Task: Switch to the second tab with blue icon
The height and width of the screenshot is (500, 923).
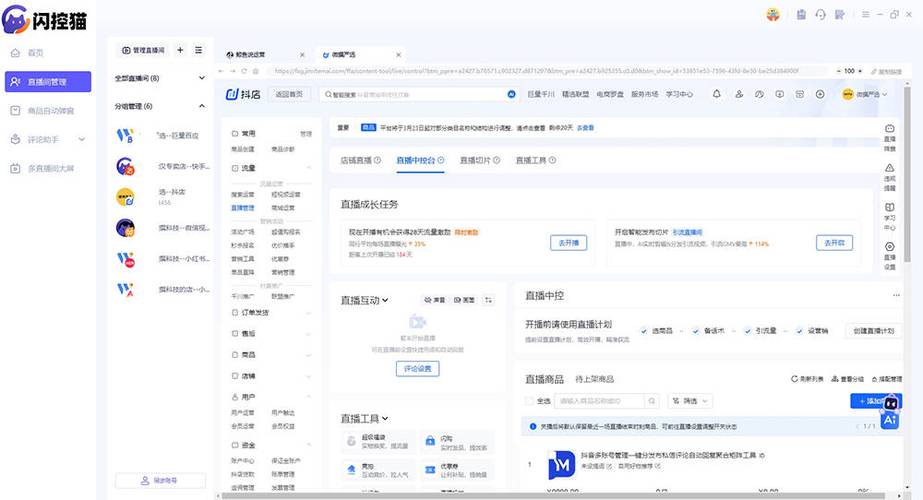Action: pyautogui.click(x=360, y=55)
